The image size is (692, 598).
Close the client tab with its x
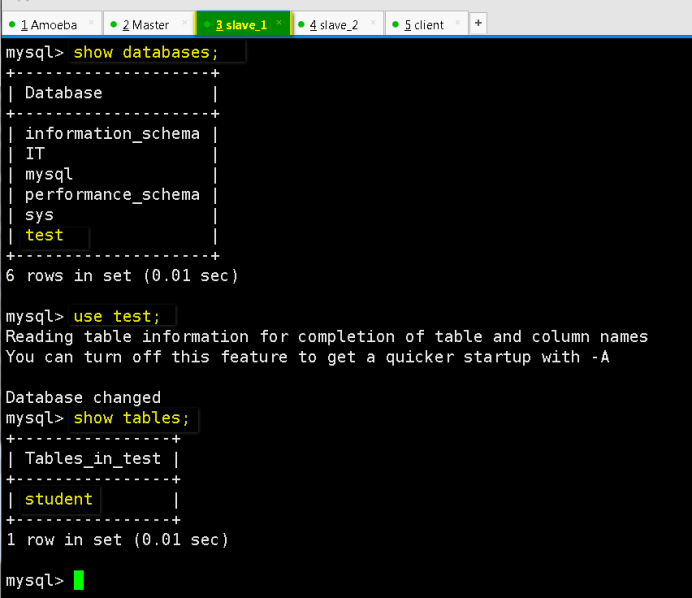click(x=458, y=22)
